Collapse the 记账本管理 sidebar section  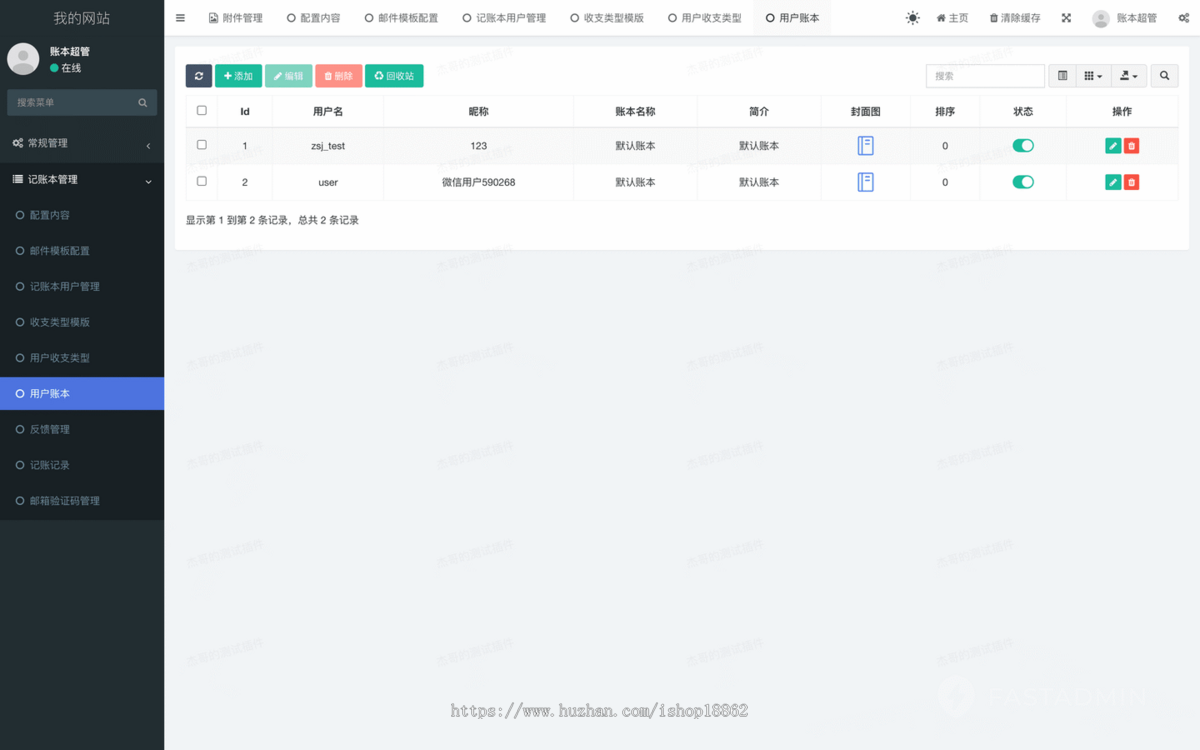(x=82, y=179)
